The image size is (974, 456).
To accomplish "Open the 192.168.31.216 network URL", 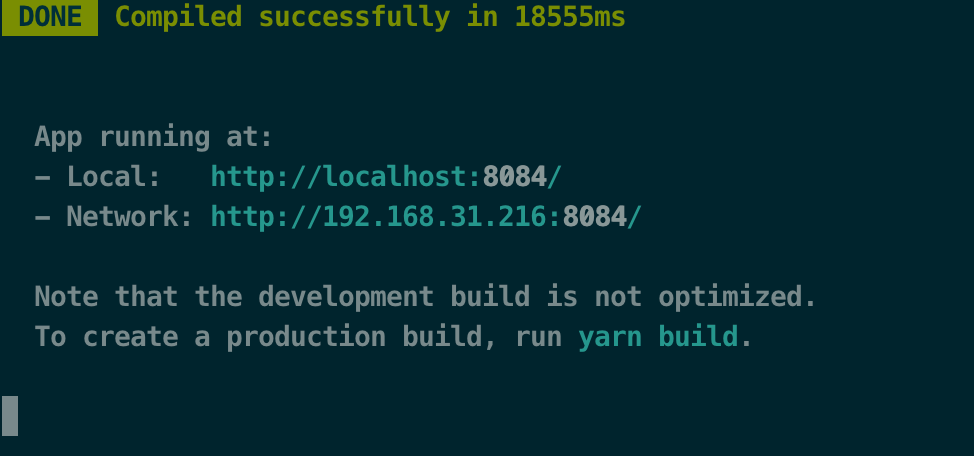I will (x=426, y=216).
